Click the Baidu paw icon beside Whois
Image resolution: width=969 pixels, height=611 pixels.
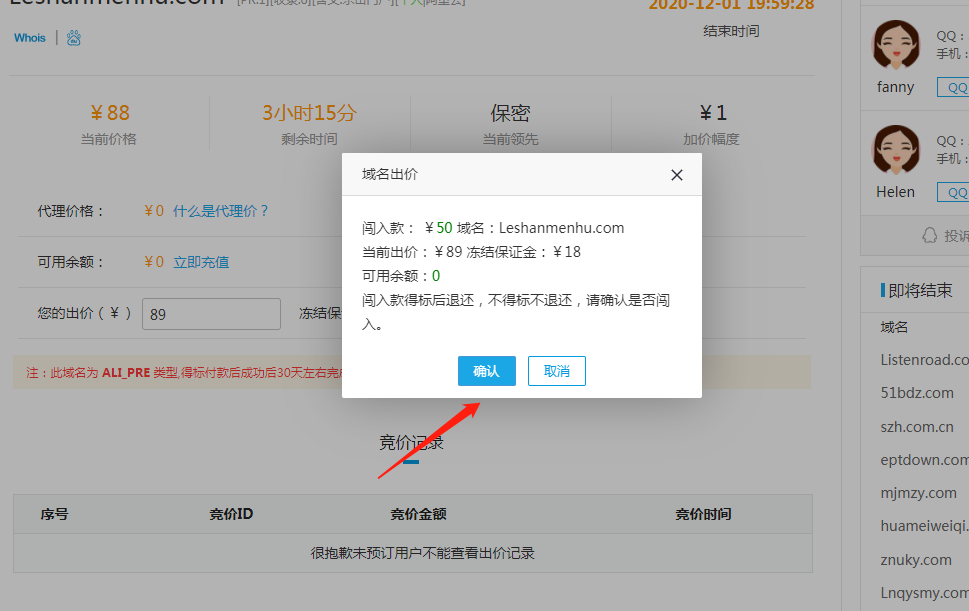[x=74, y=38]
